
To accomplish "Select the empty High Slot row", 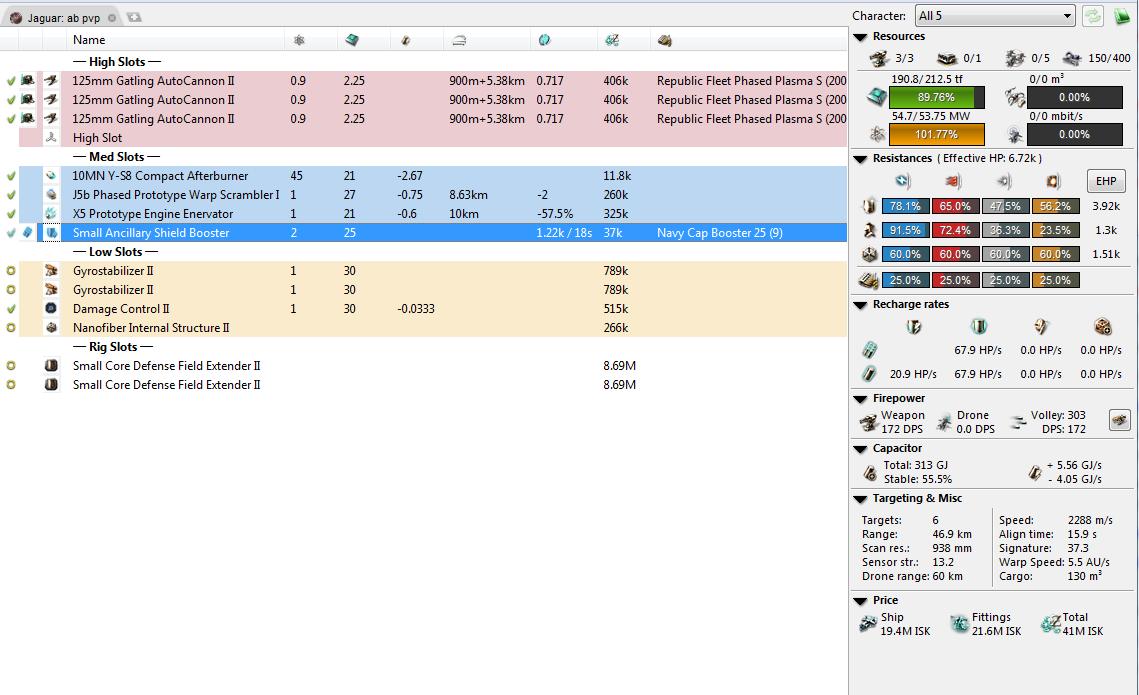I will pos(433,137).
